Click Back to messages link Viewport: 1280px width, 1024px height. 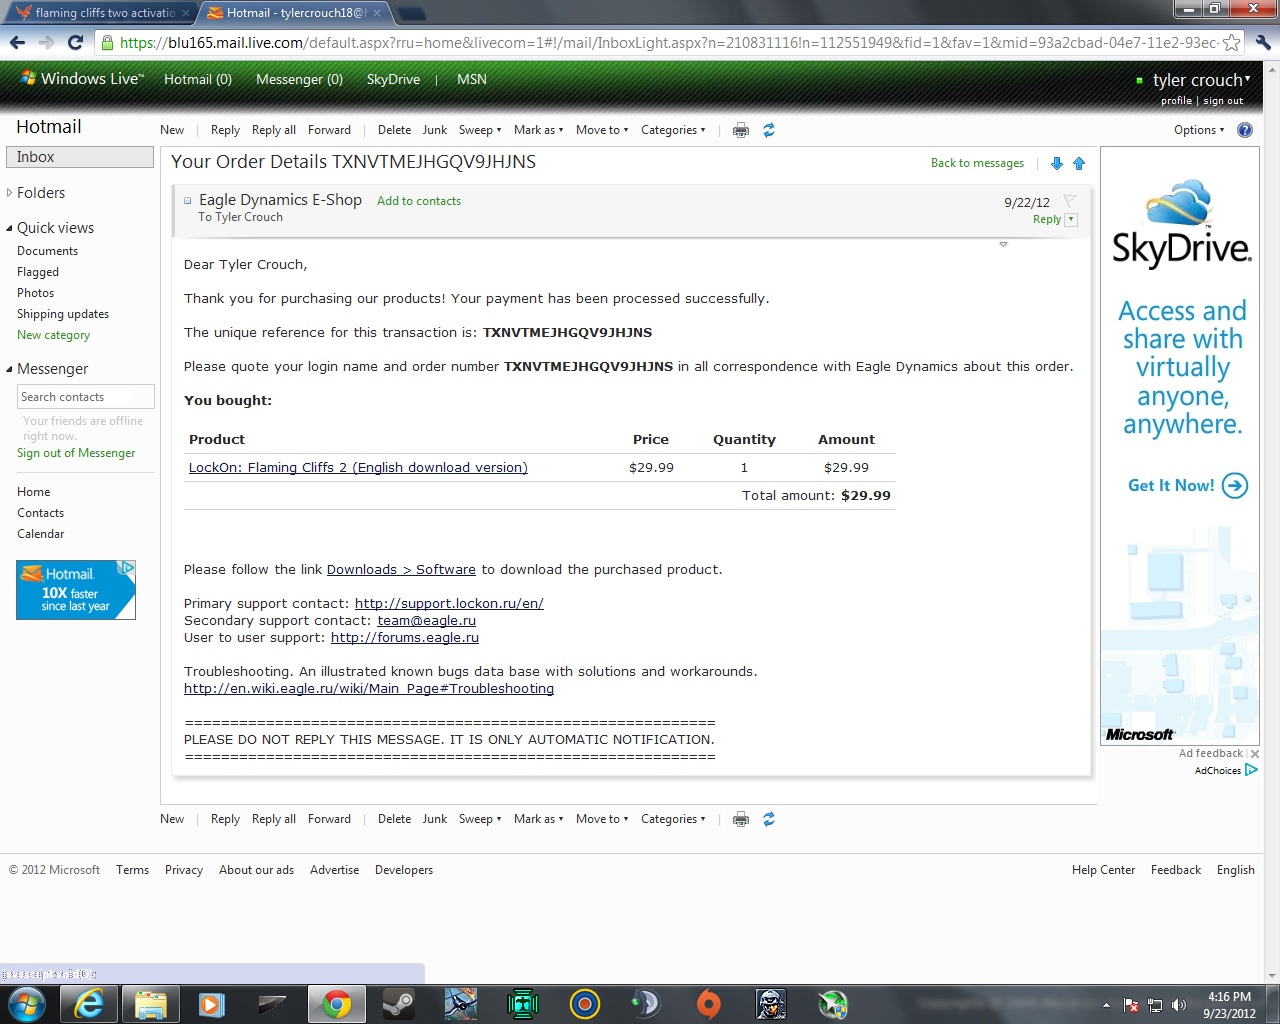(x=977, y=163)
